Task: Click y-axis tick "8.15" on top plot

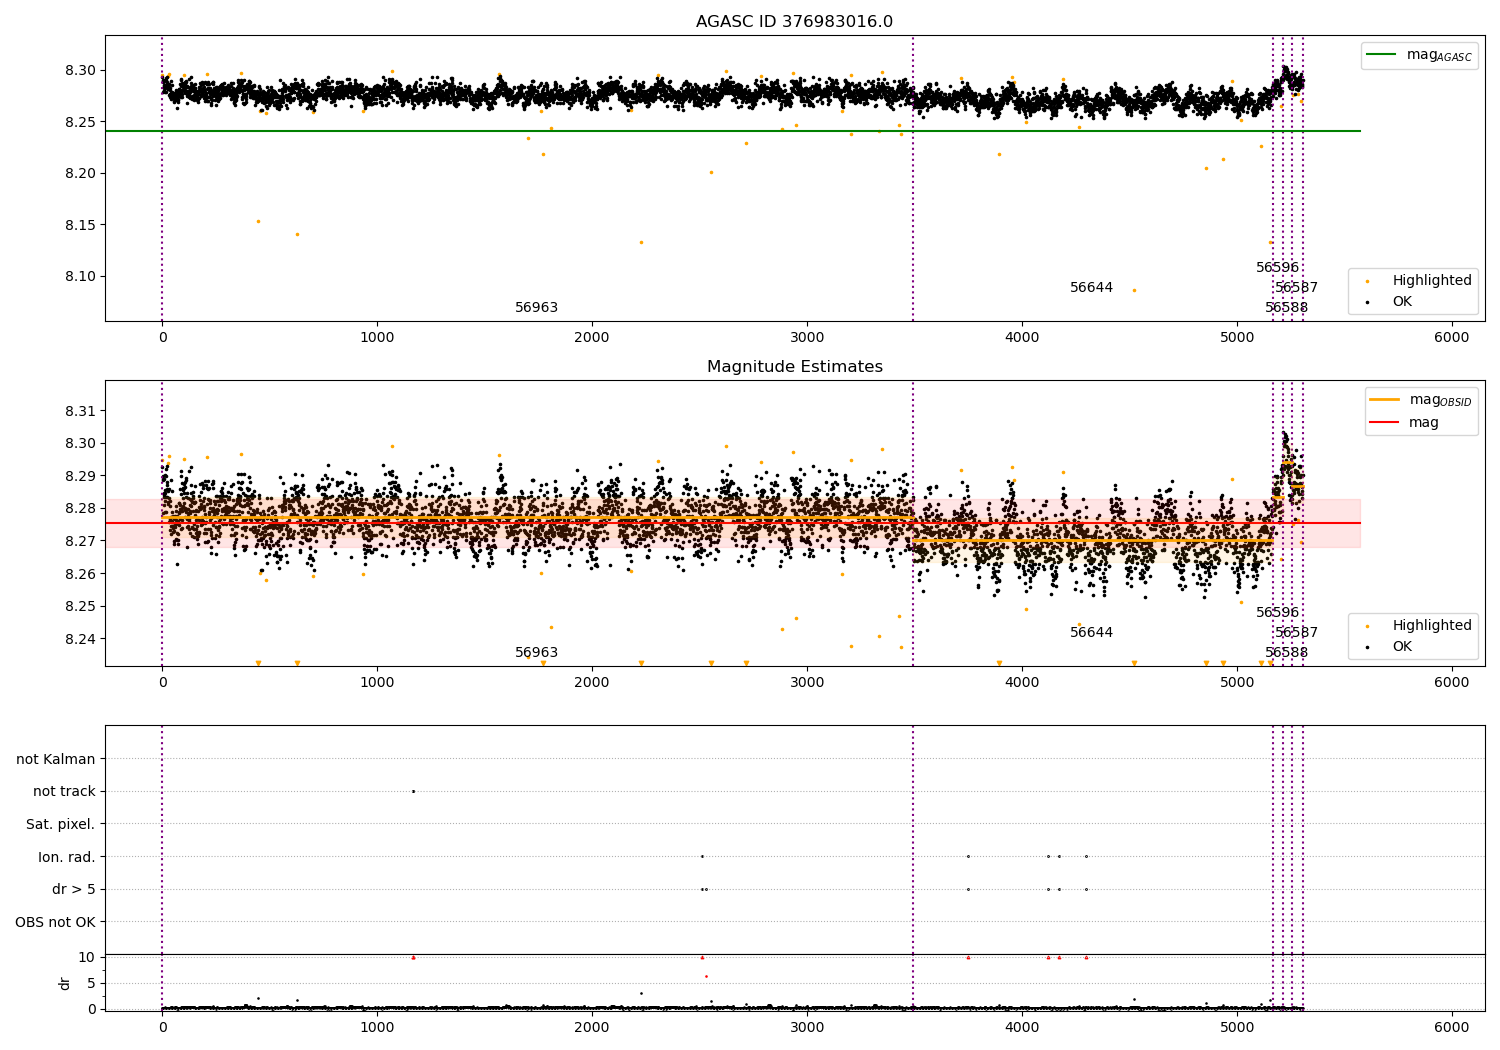Action: click(x=82, y=225)
